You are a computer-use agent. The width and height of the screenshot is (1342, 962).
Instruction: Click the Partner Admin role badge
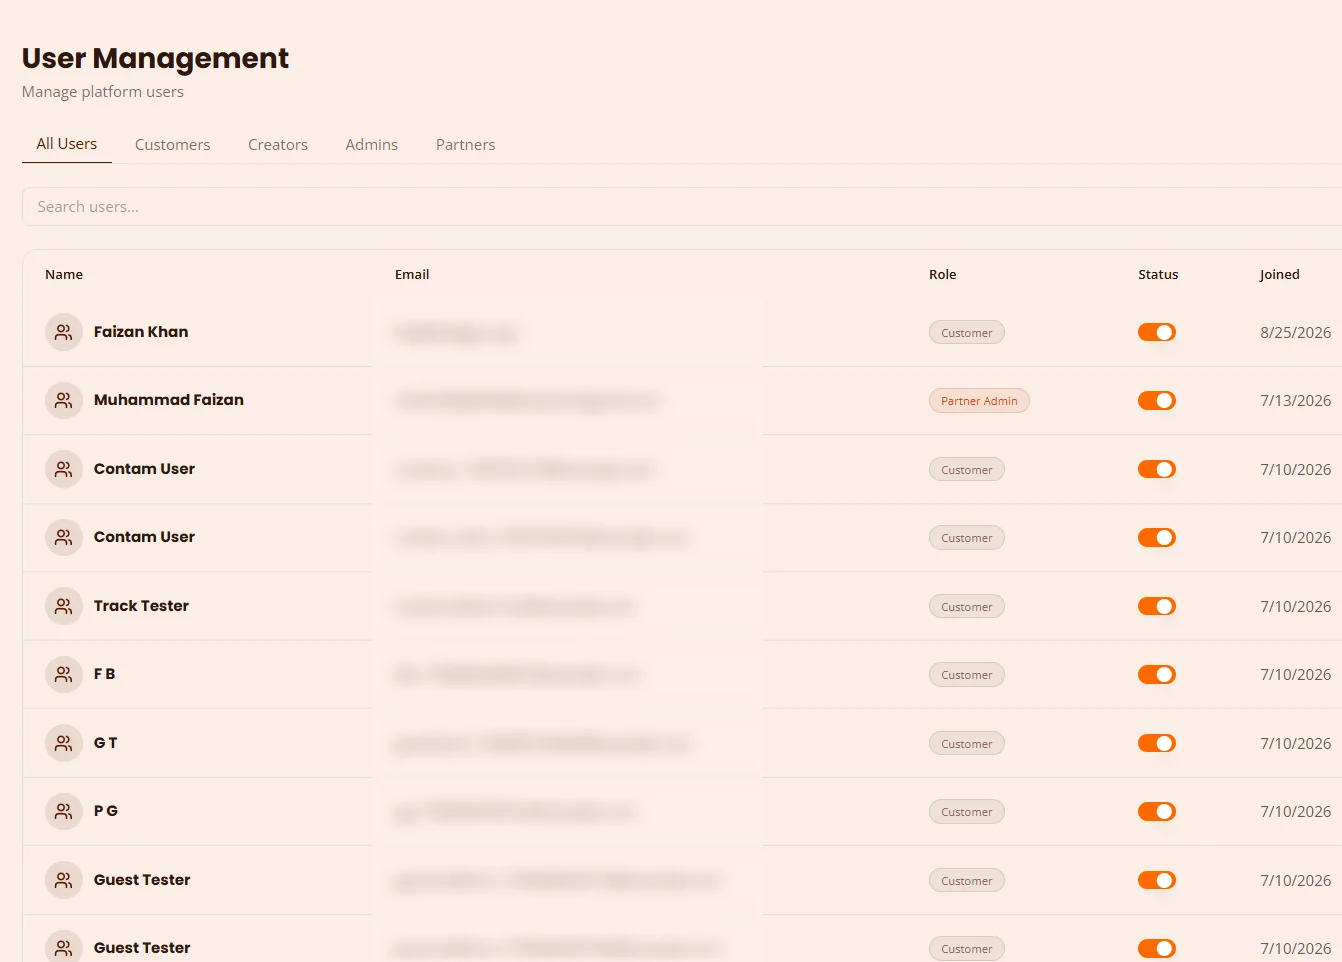(979, 401)
